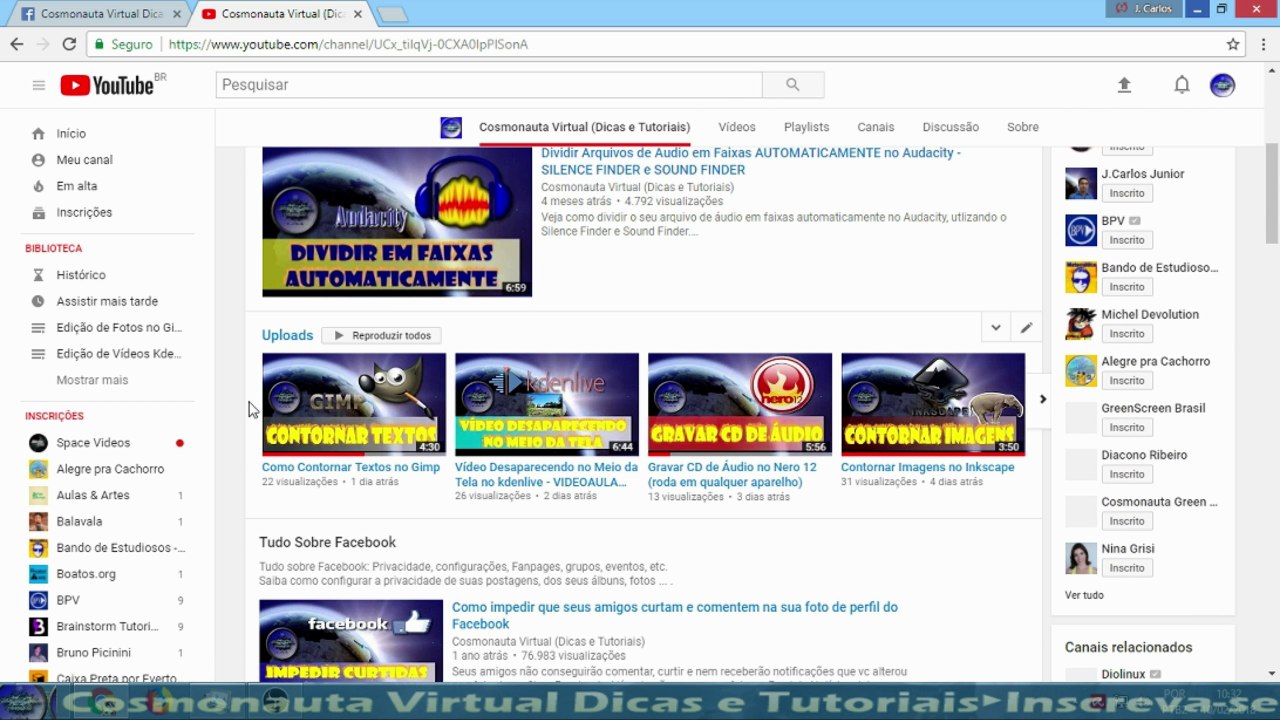Viewport: 1280px width, 720px height.
Task: Open the Discussão channel tab
Action: [x=951, y=127]
